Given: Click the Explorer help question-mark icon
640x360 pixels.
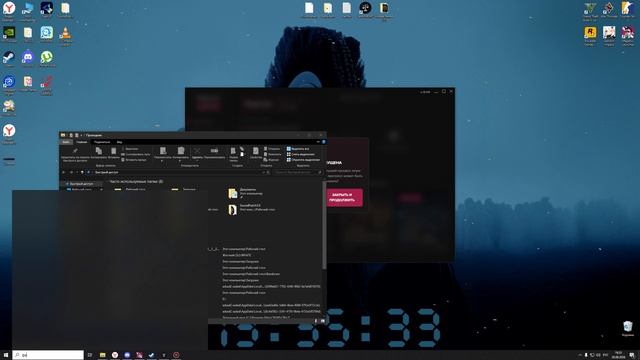Looking at the screenshot, I should tap(324, 142).
